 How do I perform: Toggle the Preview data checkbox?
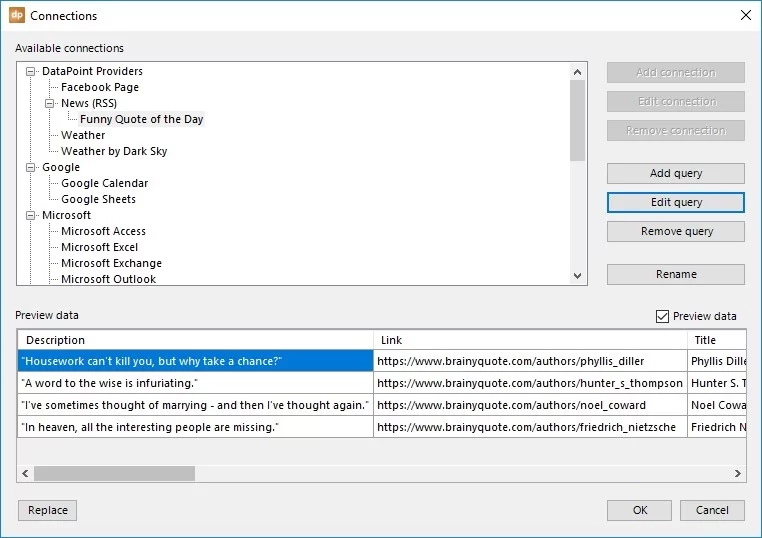point(662,316)
